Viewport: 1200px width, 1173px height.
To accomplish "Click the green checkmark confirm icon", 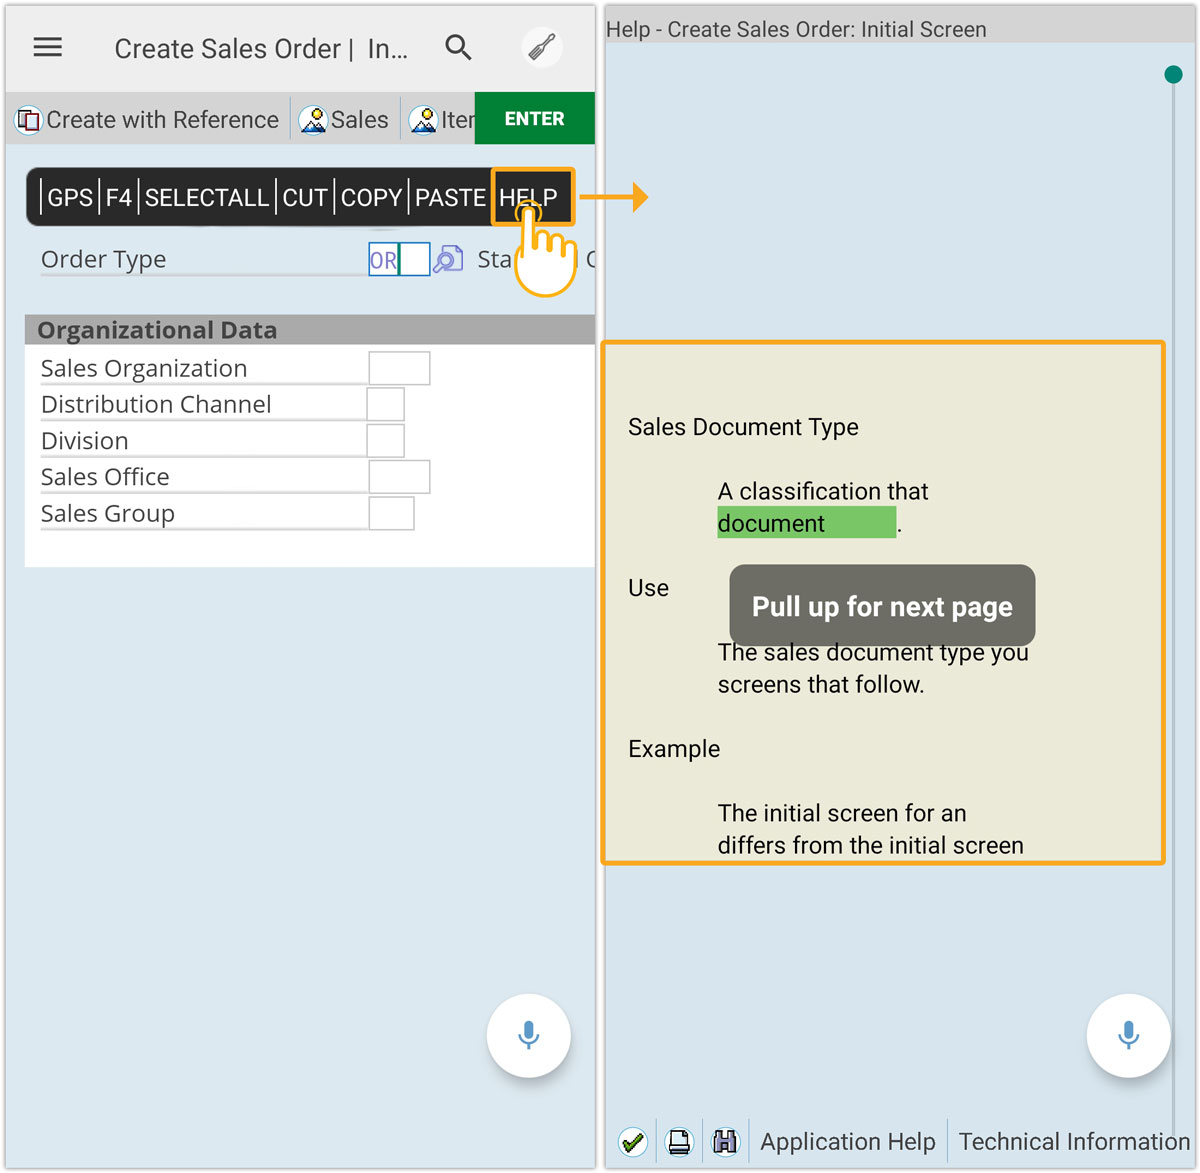I will [632, 1141].
